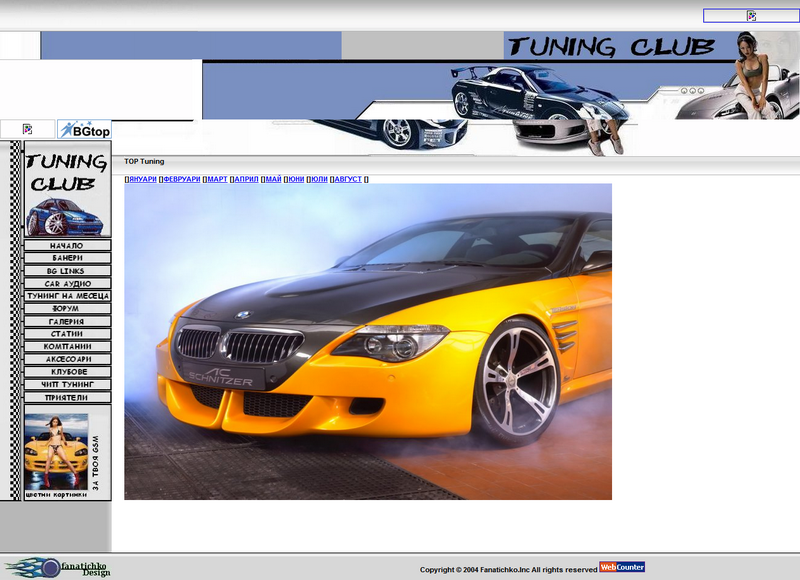Click the orange BMW AC Schnitzer photo
800x580 pixels.
point(368,342)
